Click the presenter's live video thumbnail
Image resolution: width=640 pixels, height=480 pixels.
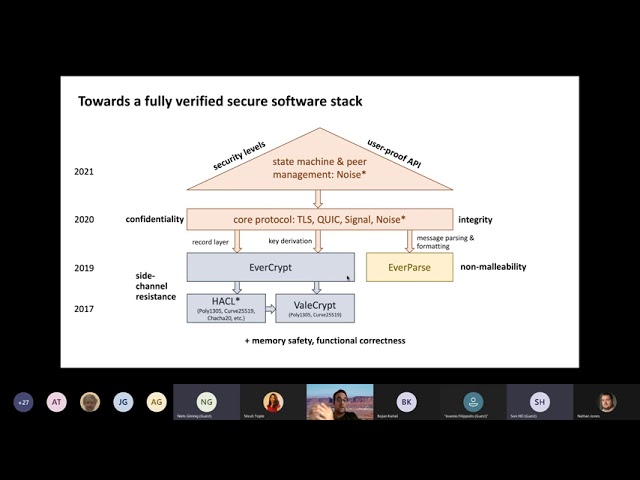(340, 402)
